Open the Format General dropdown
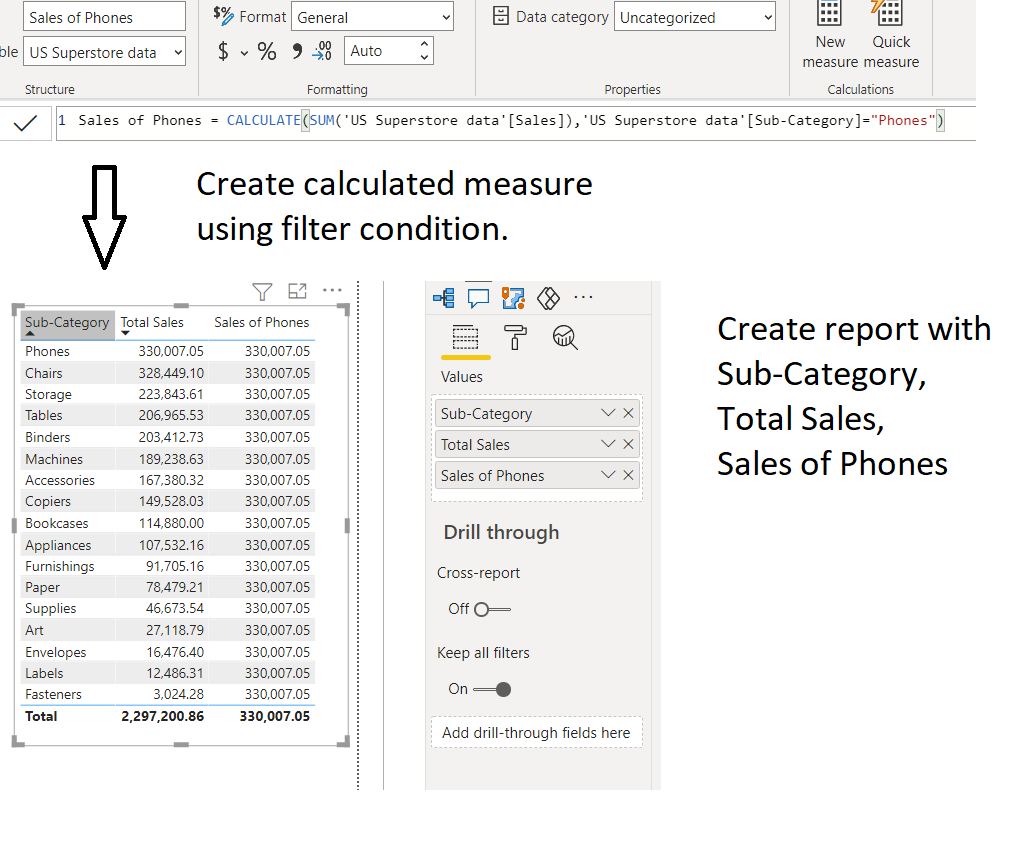 point(373,17)
